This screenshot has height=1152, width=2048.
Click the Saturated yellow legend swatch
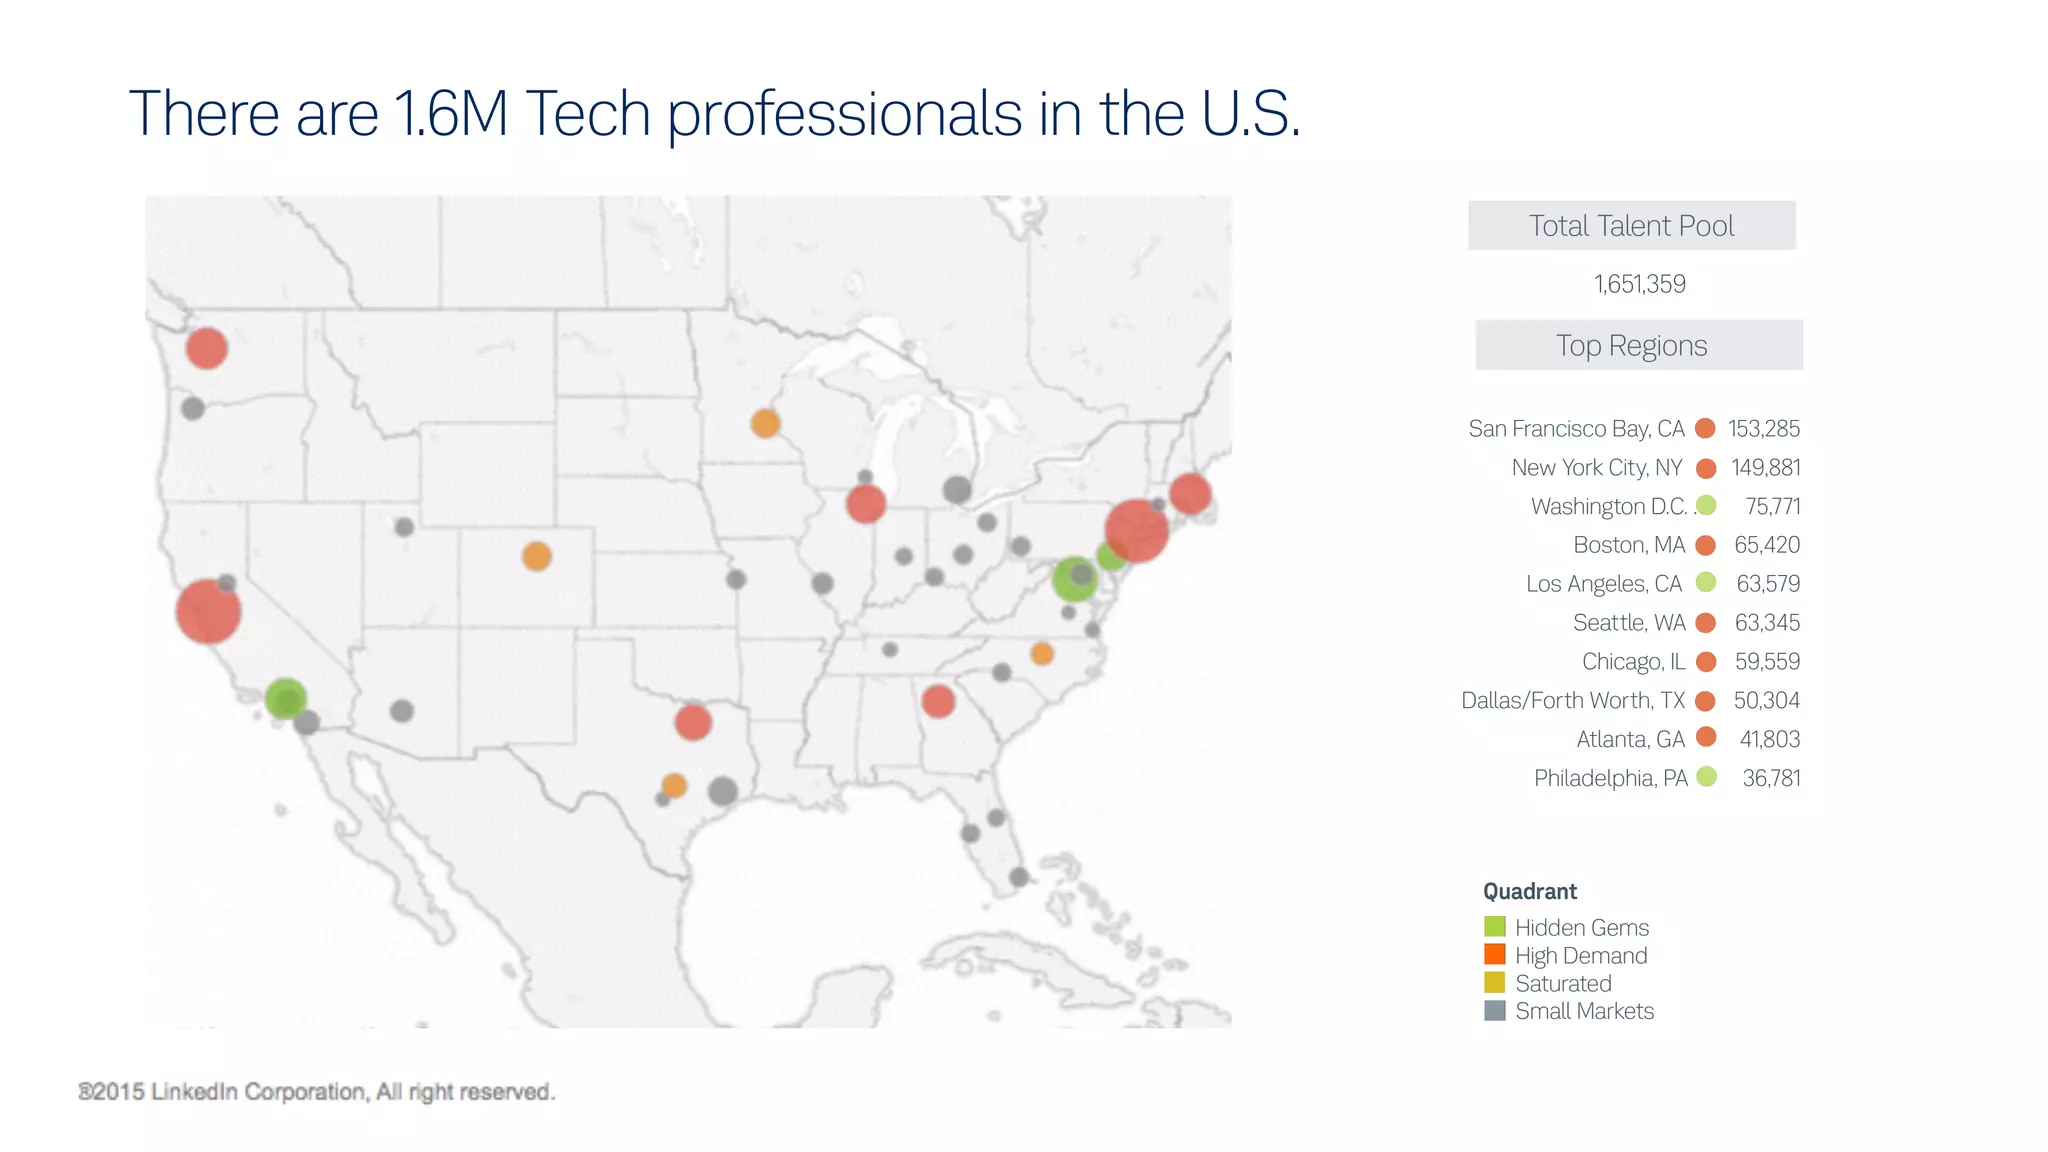click(x=1494, y=983)
